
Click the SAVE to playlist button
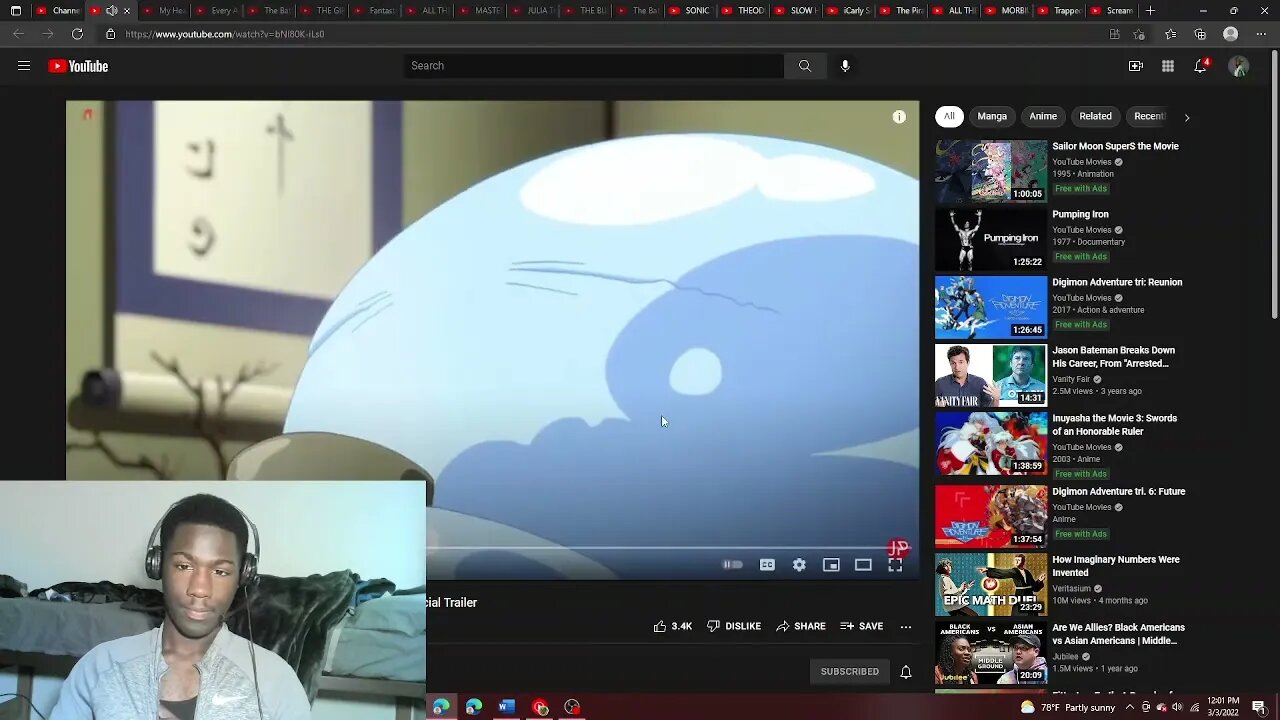[862, 626]
